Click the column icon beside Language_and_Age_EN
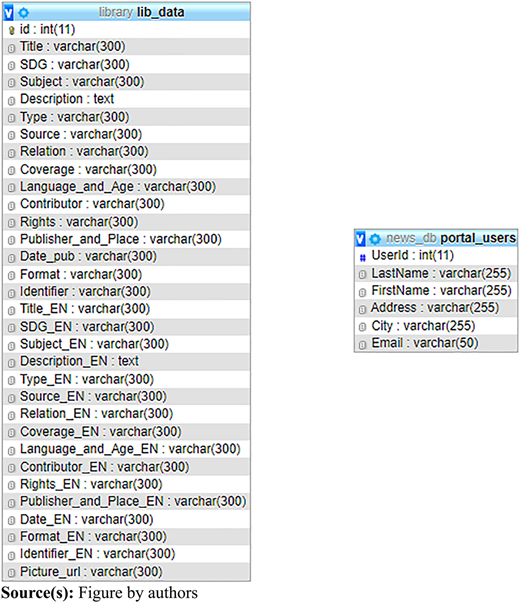 [12, 450]
